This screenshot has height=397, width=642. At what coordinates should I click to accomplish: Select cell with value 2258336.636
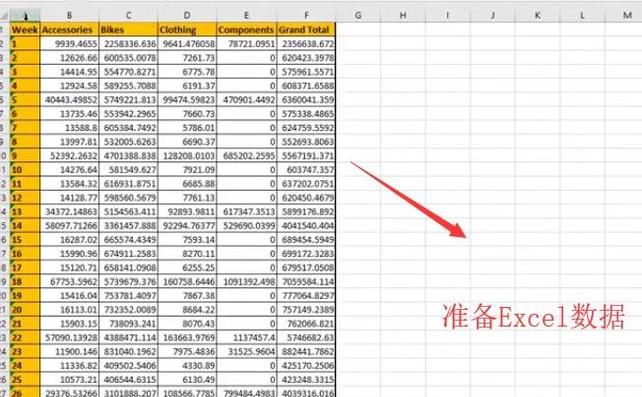128,44
